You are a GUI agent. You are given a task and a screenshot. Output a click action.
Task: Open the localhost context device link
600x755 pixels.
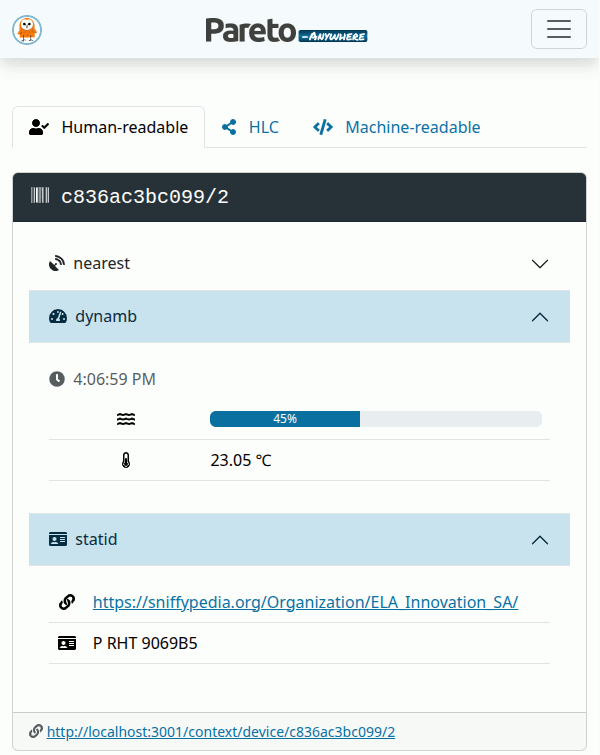221,732
